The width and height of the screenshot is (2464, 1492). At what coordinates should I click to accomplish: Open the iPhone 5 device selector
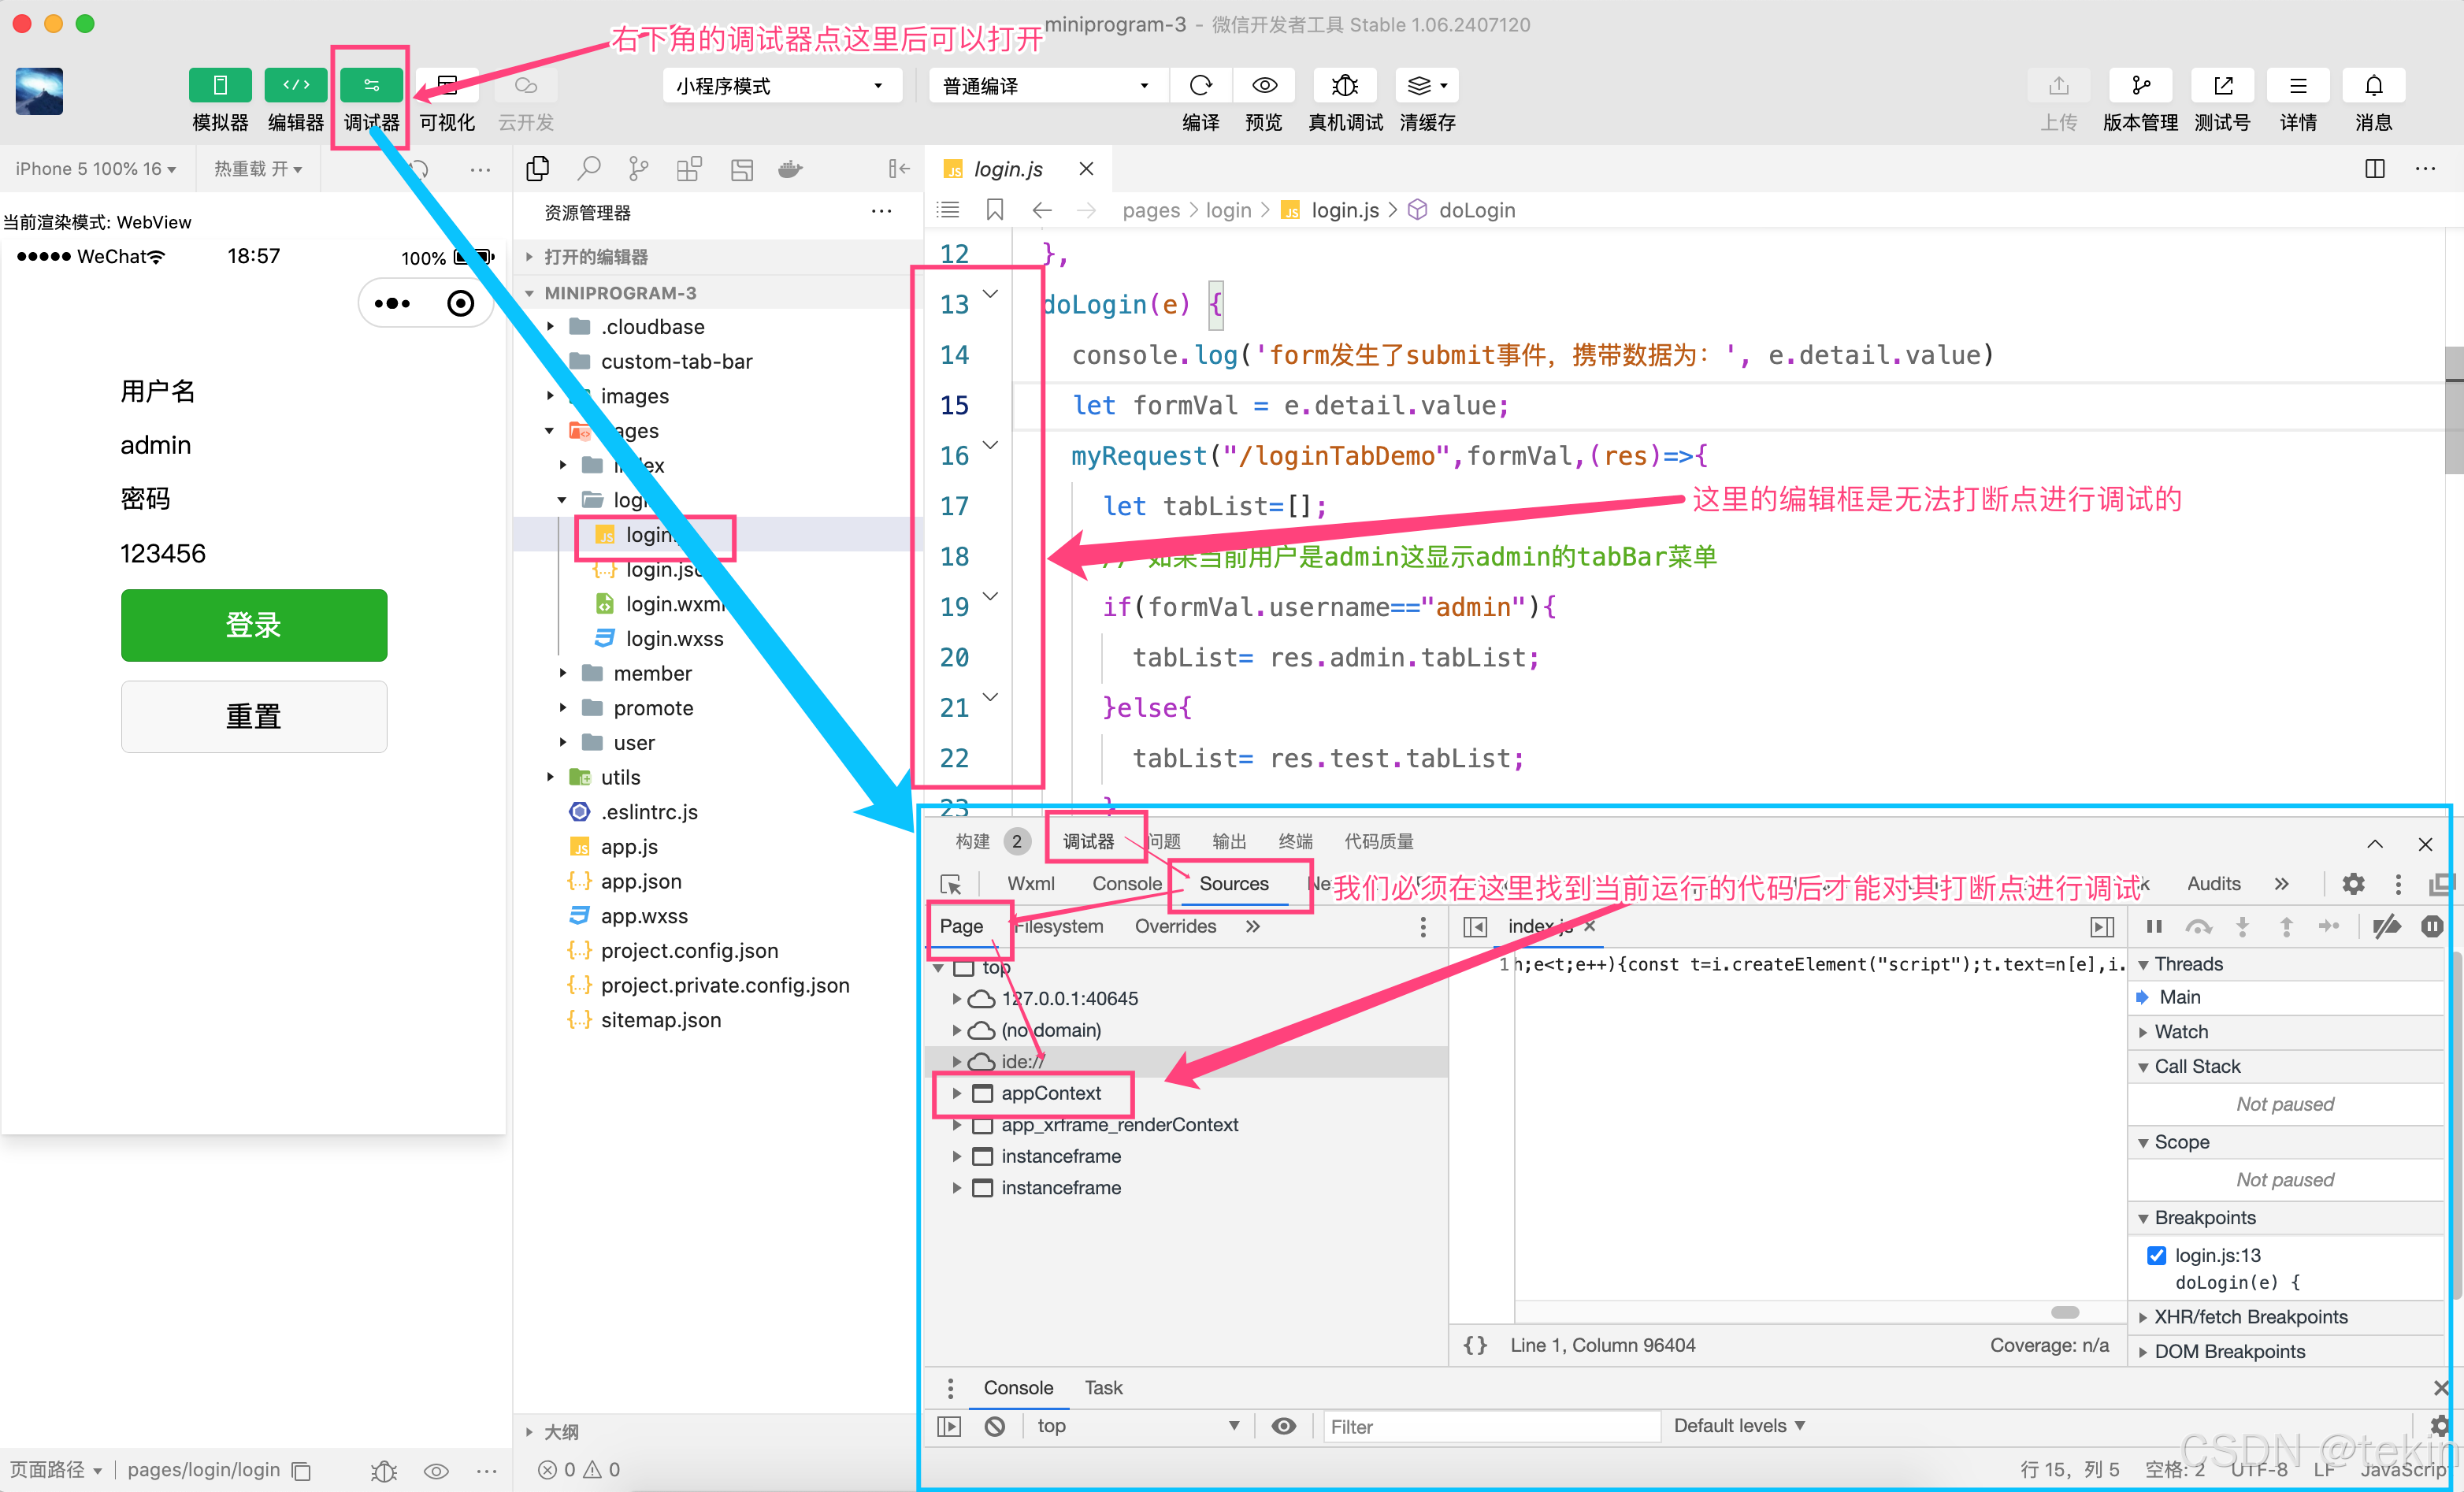pos(96,169)
